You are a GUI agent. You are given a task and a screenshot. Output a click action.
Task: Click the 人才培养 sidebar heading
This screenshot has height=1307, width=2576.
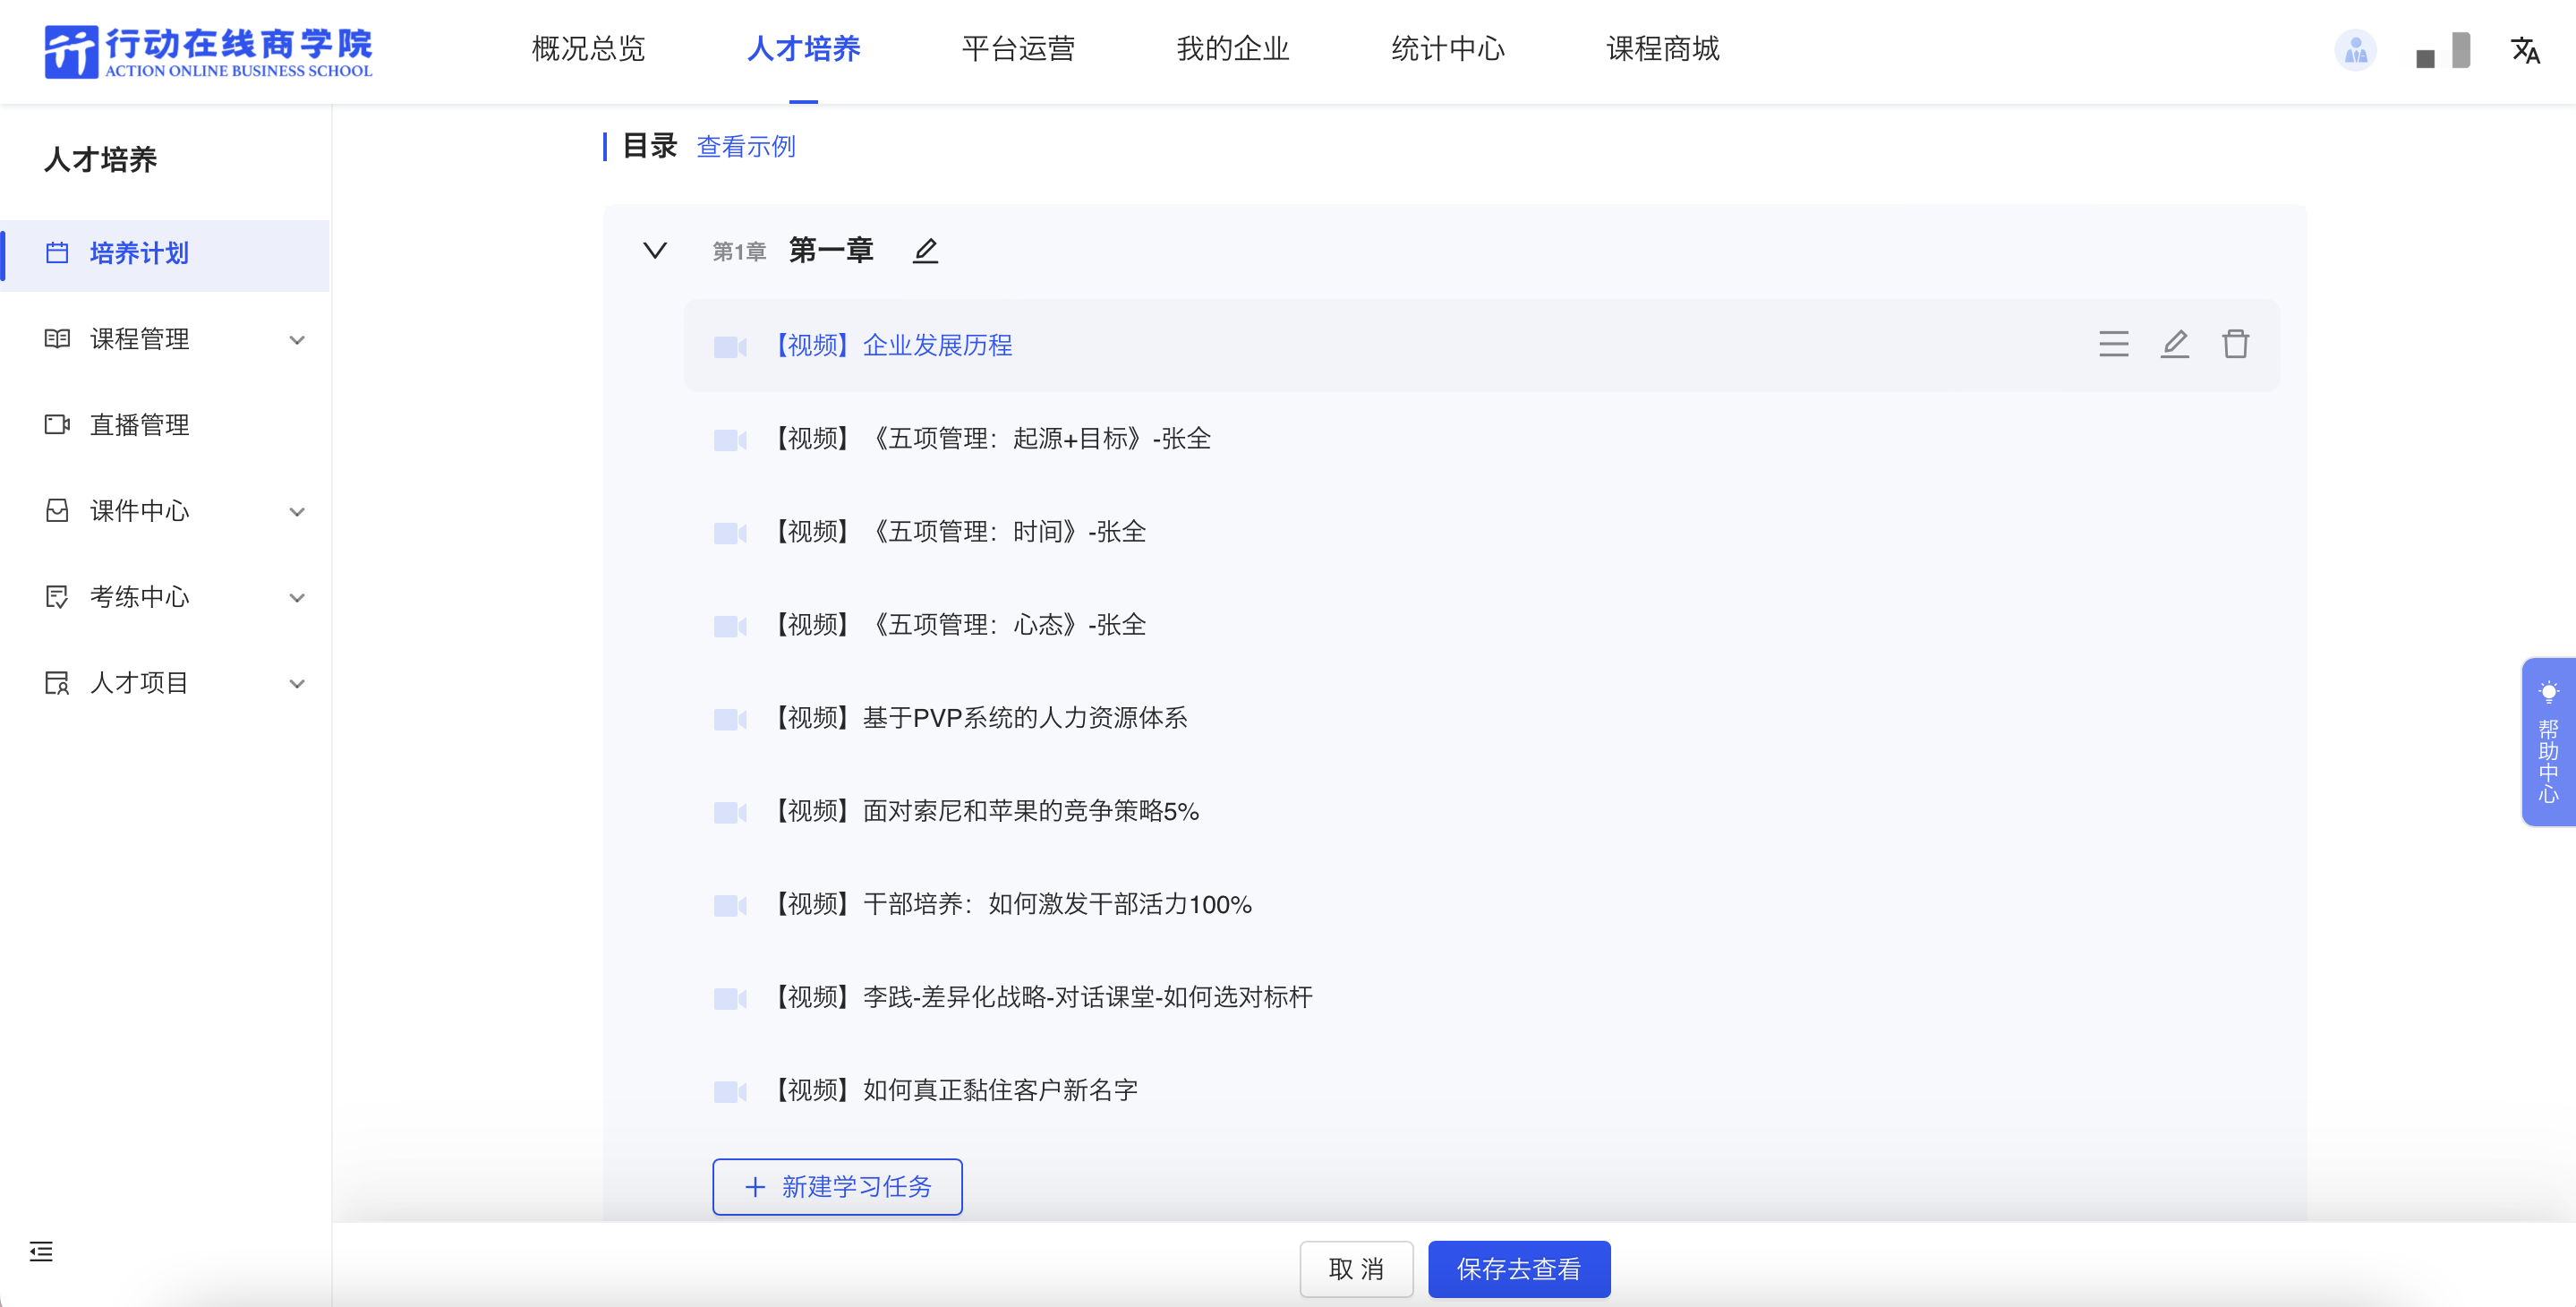pyautogui.click(x=100, y=159)
